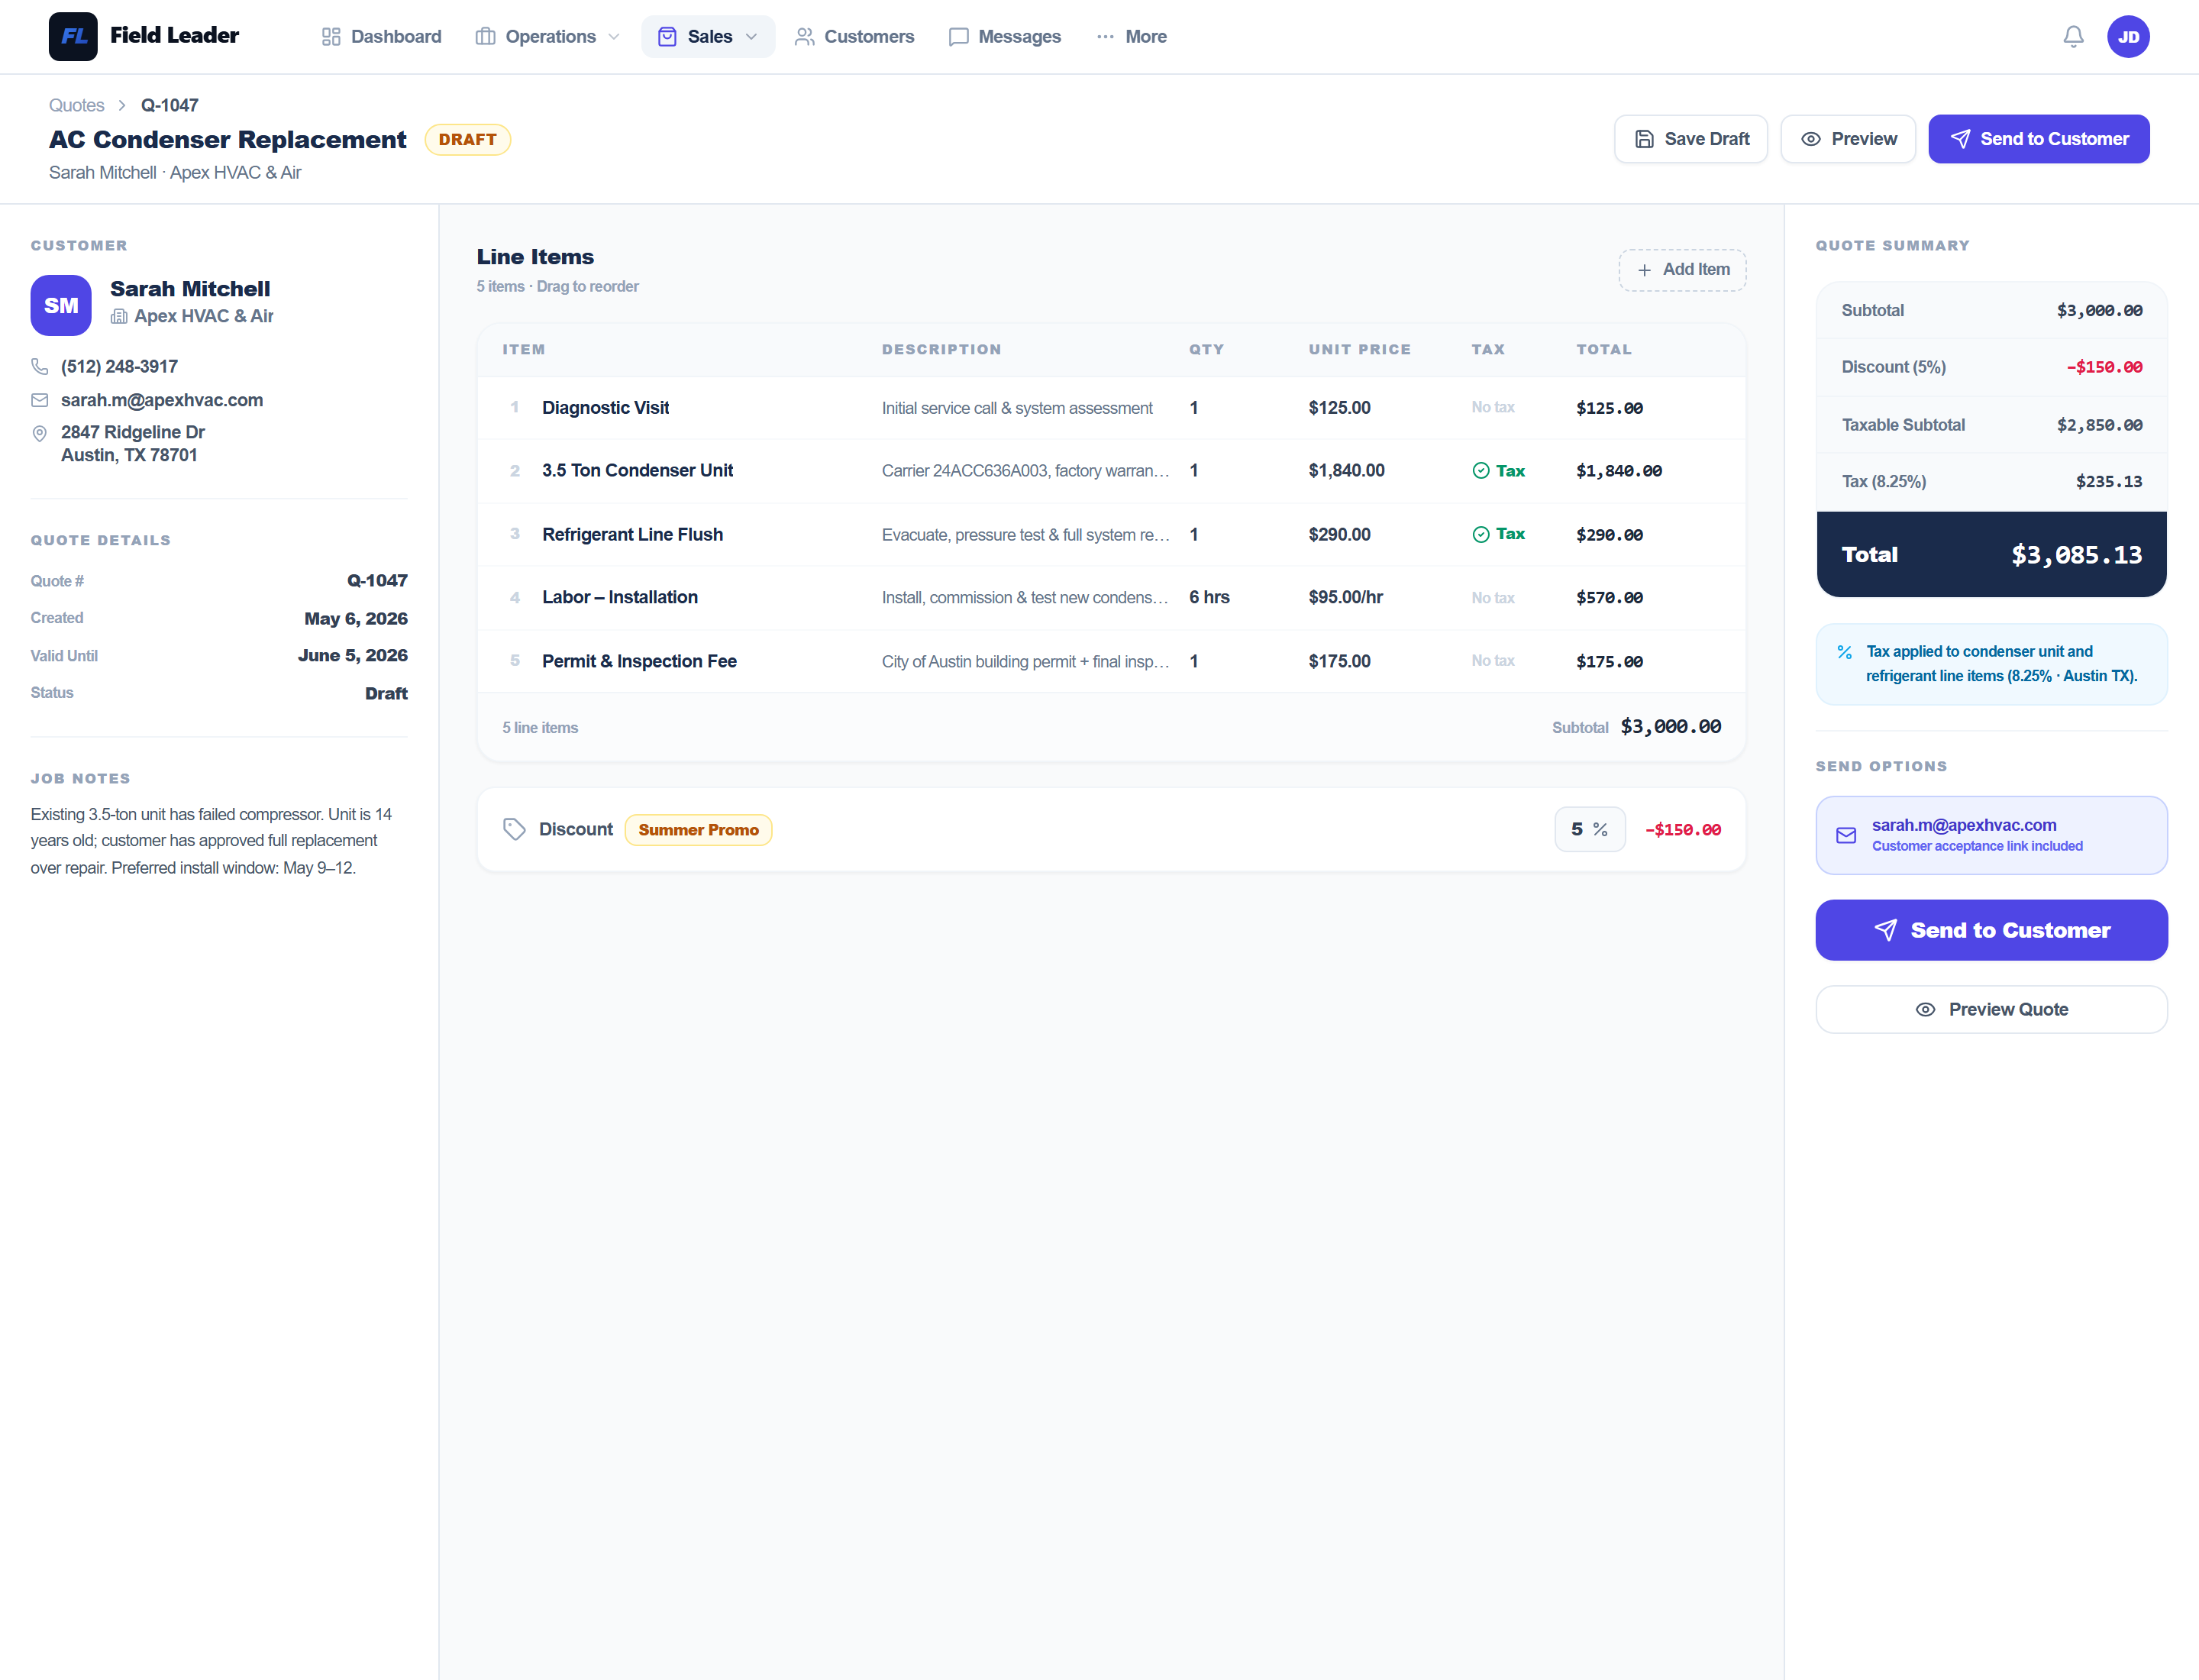Viewport: 2199px width, 1680px height.
Task: Click the DRAFT status badge
Action: pos(468,139)
